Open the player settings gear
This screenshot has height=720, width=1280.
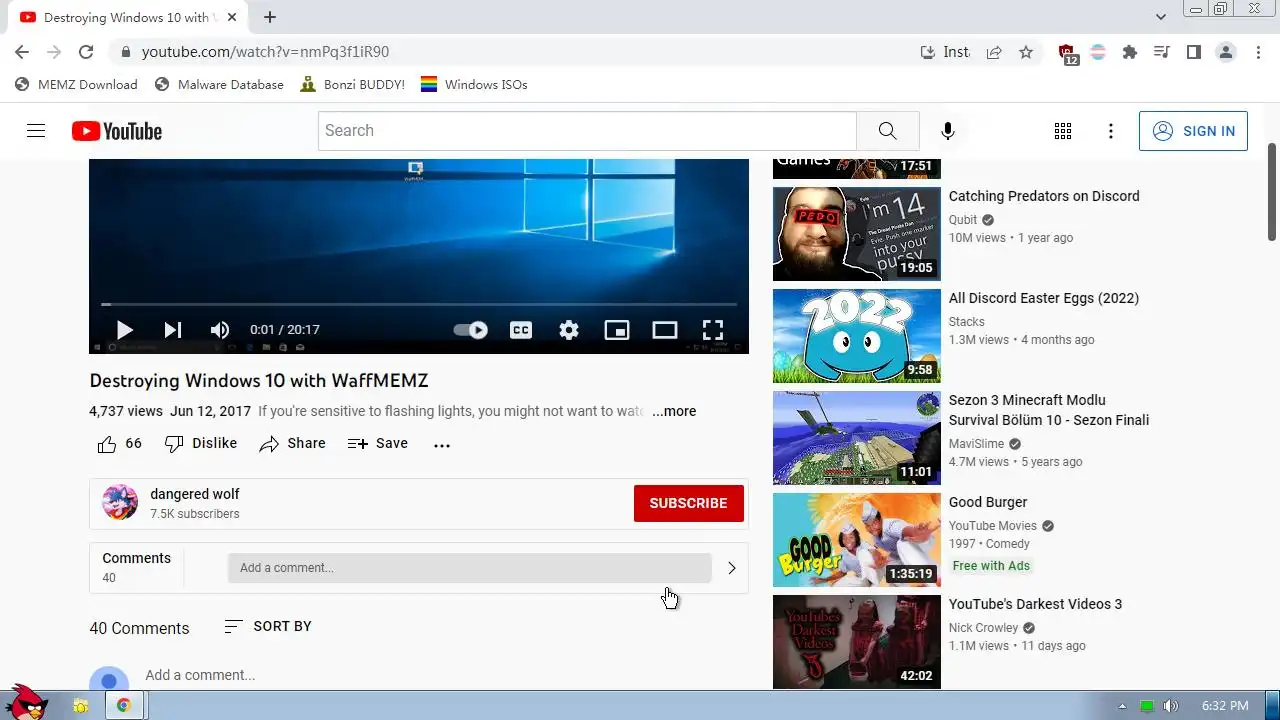pos(569,330)
